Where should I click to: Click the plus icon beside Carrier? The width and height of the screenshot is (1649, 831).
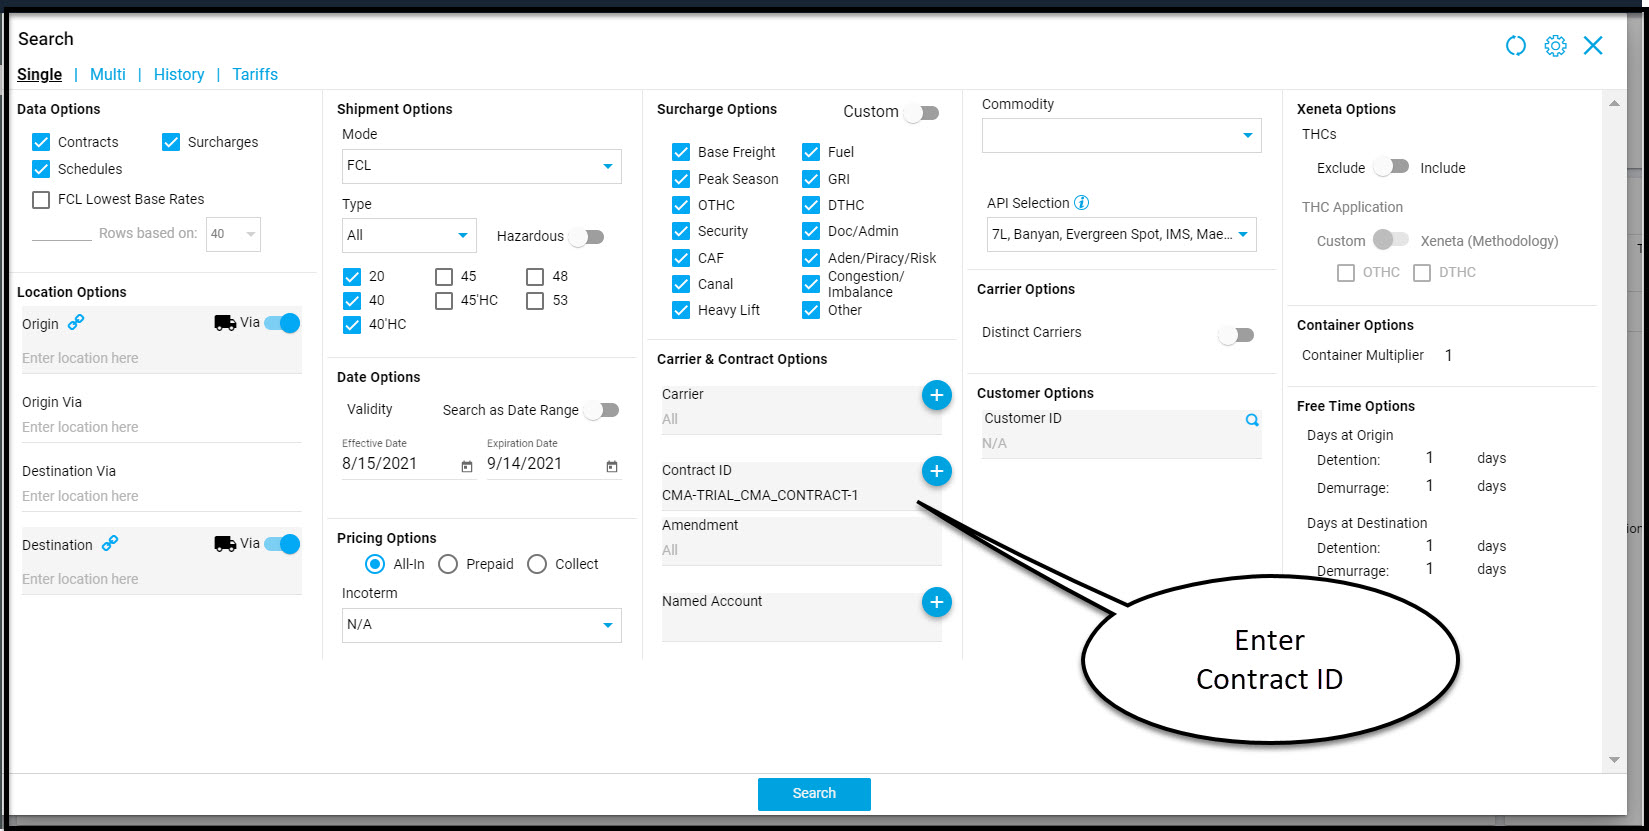click(936, 395)
